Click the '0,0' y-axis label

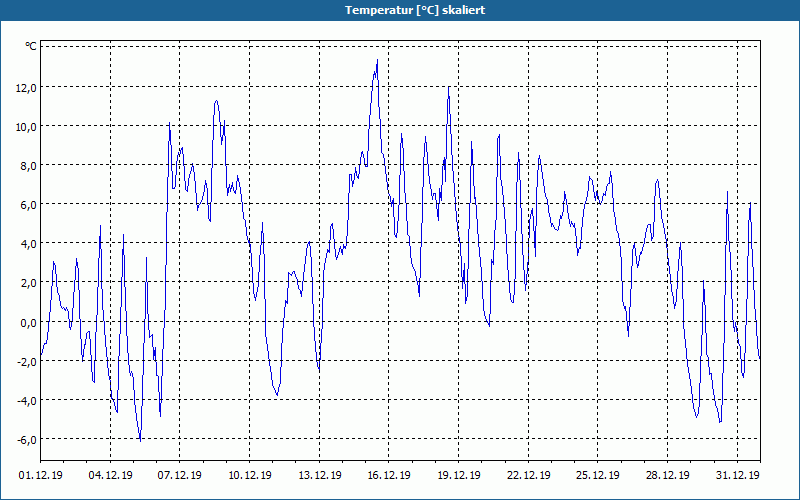coord(29,322)
